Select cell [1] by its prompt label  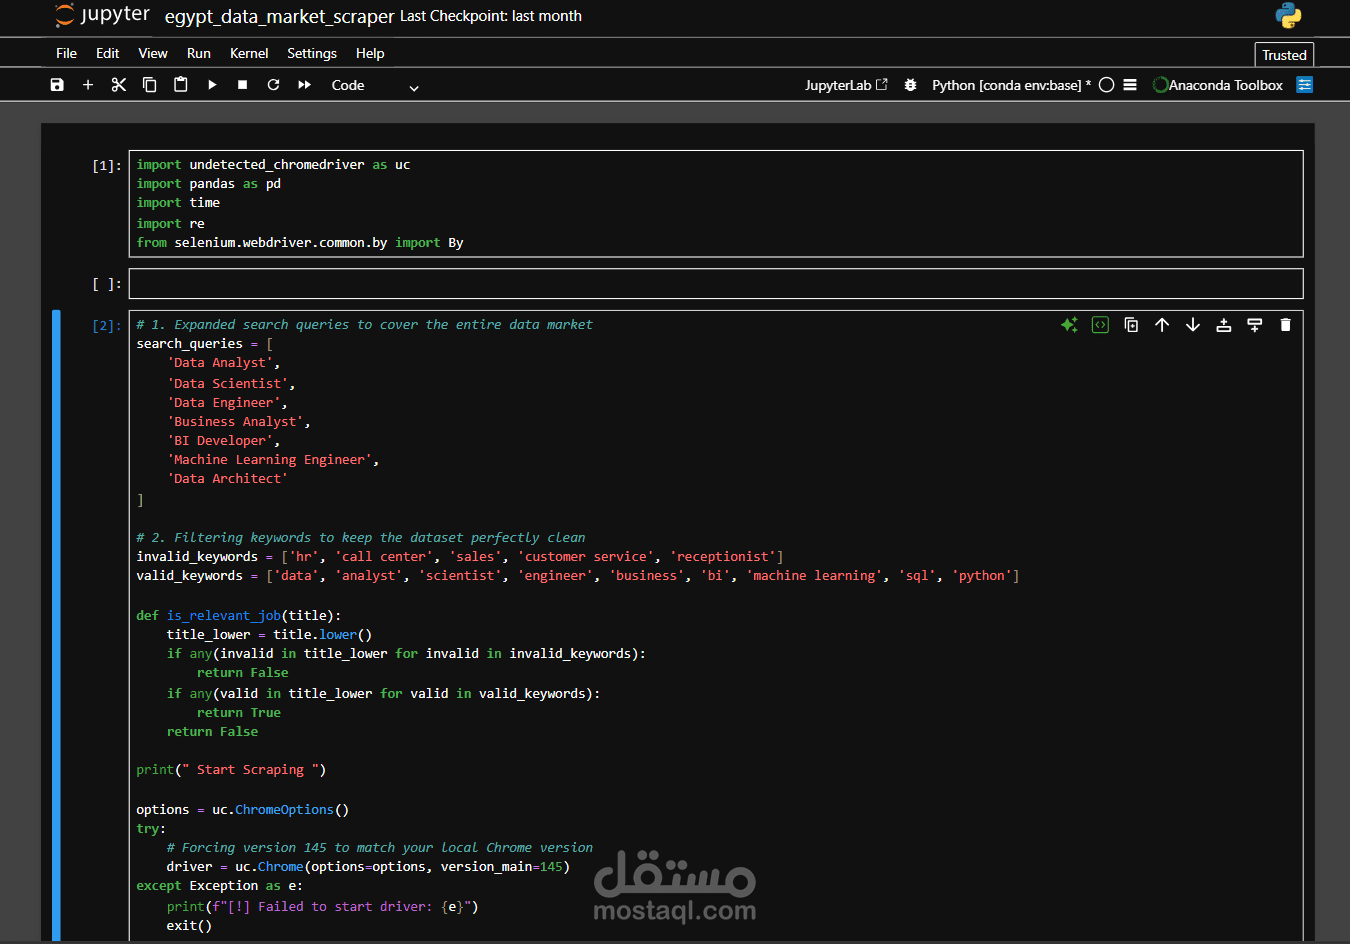106,166
